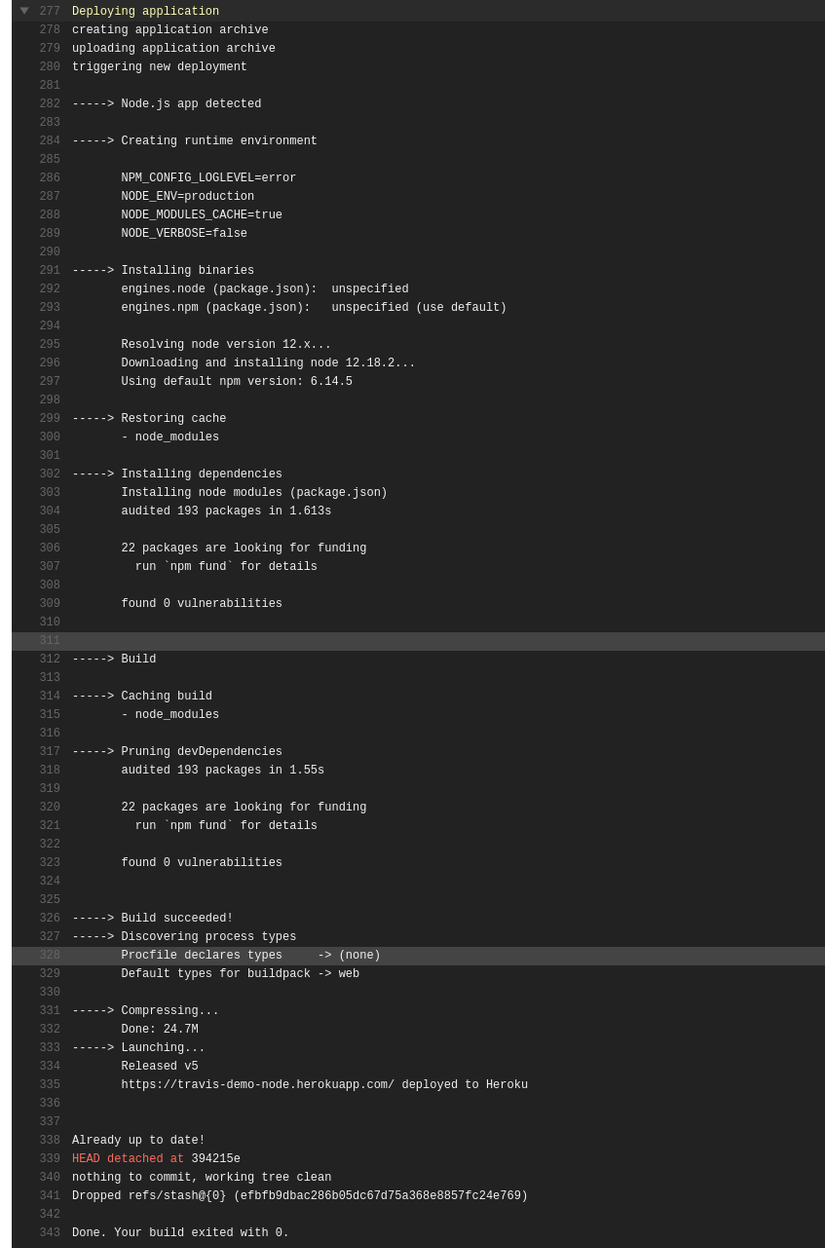Click line number 328 in the gutter

(x=50, y=956)
